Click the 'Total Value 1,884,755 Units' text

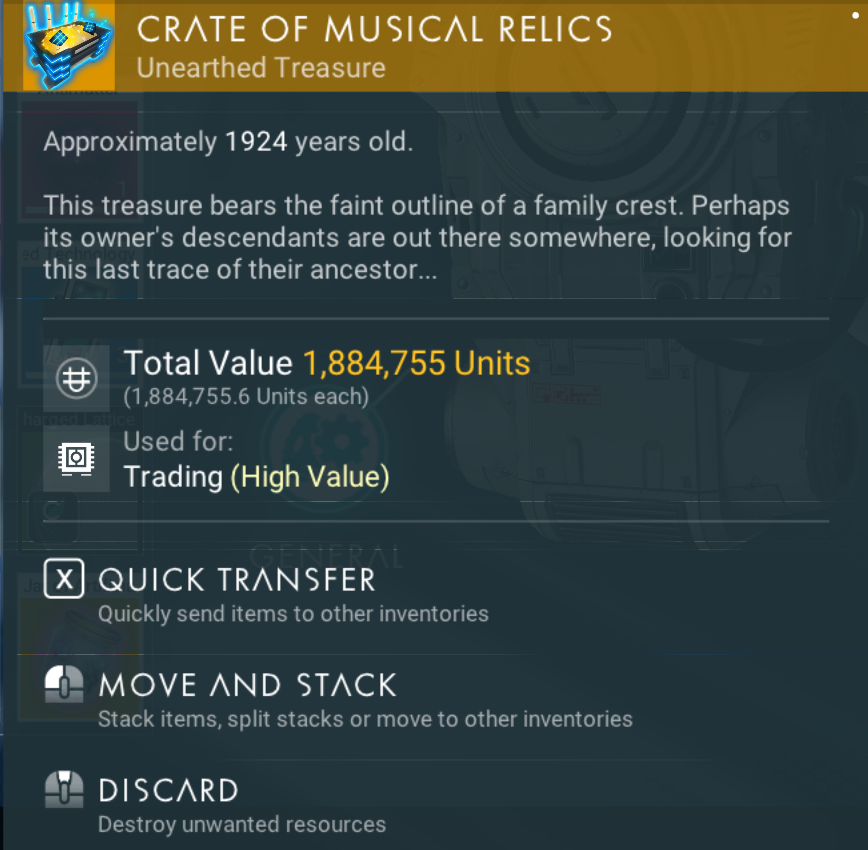[327, 363]
